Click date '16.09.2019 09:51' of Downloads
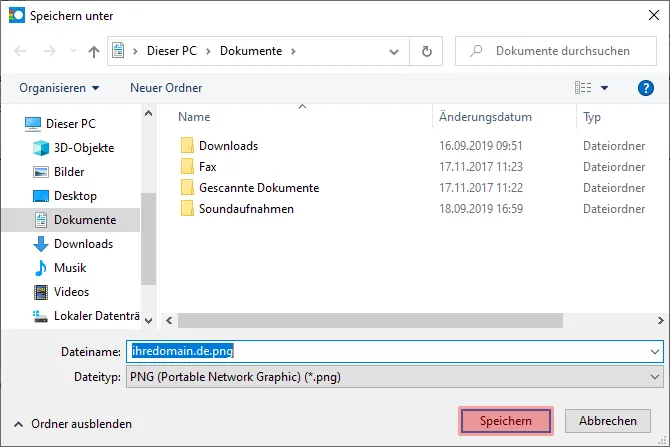This screenshot has width=670, height=447. click(x=481, y=146)
